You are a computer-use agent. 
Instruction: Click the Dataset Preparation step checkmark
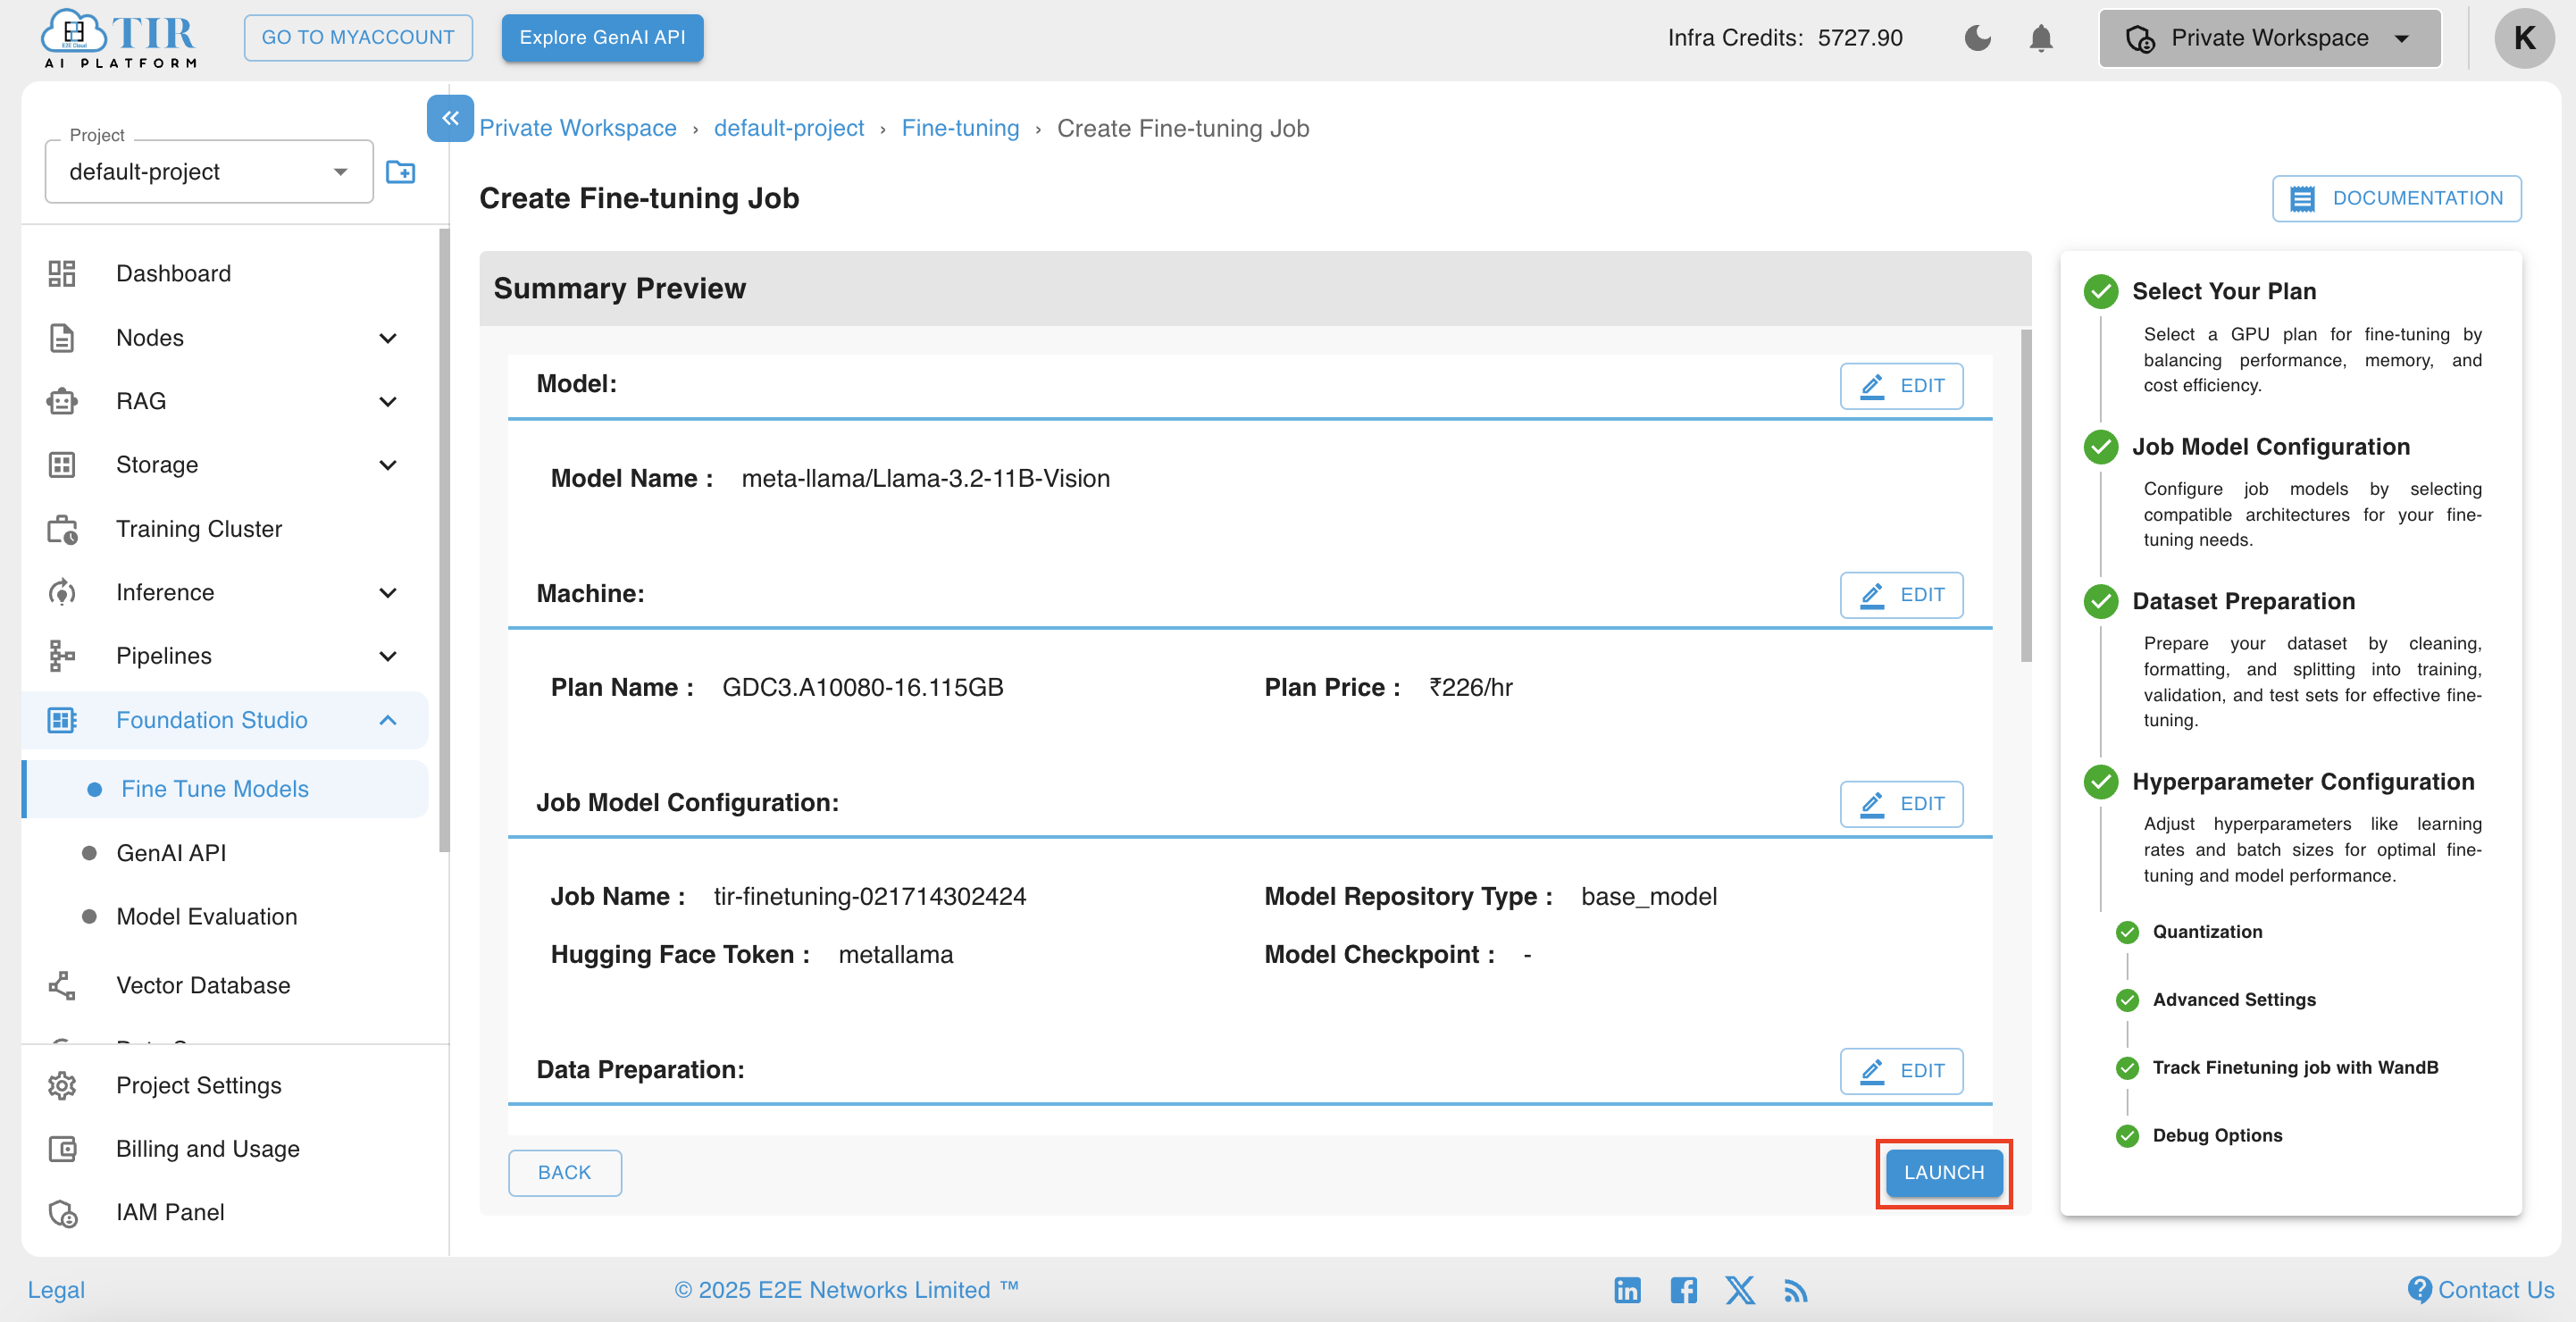point(2100,601)
